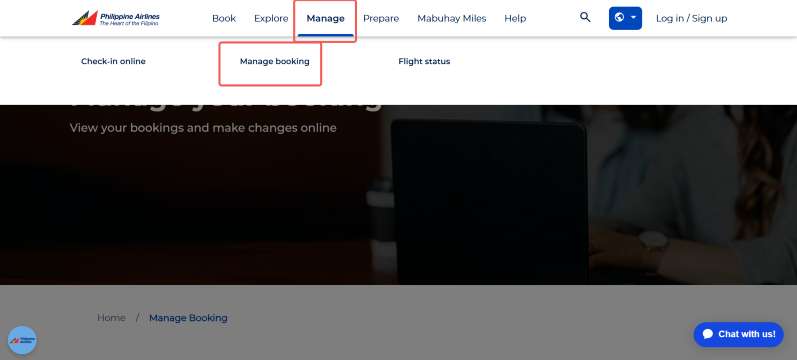Image resolution: width=797 pixels, height=360 pixels.
Task: Open the Chat with us button
Action: pos(739,334)
